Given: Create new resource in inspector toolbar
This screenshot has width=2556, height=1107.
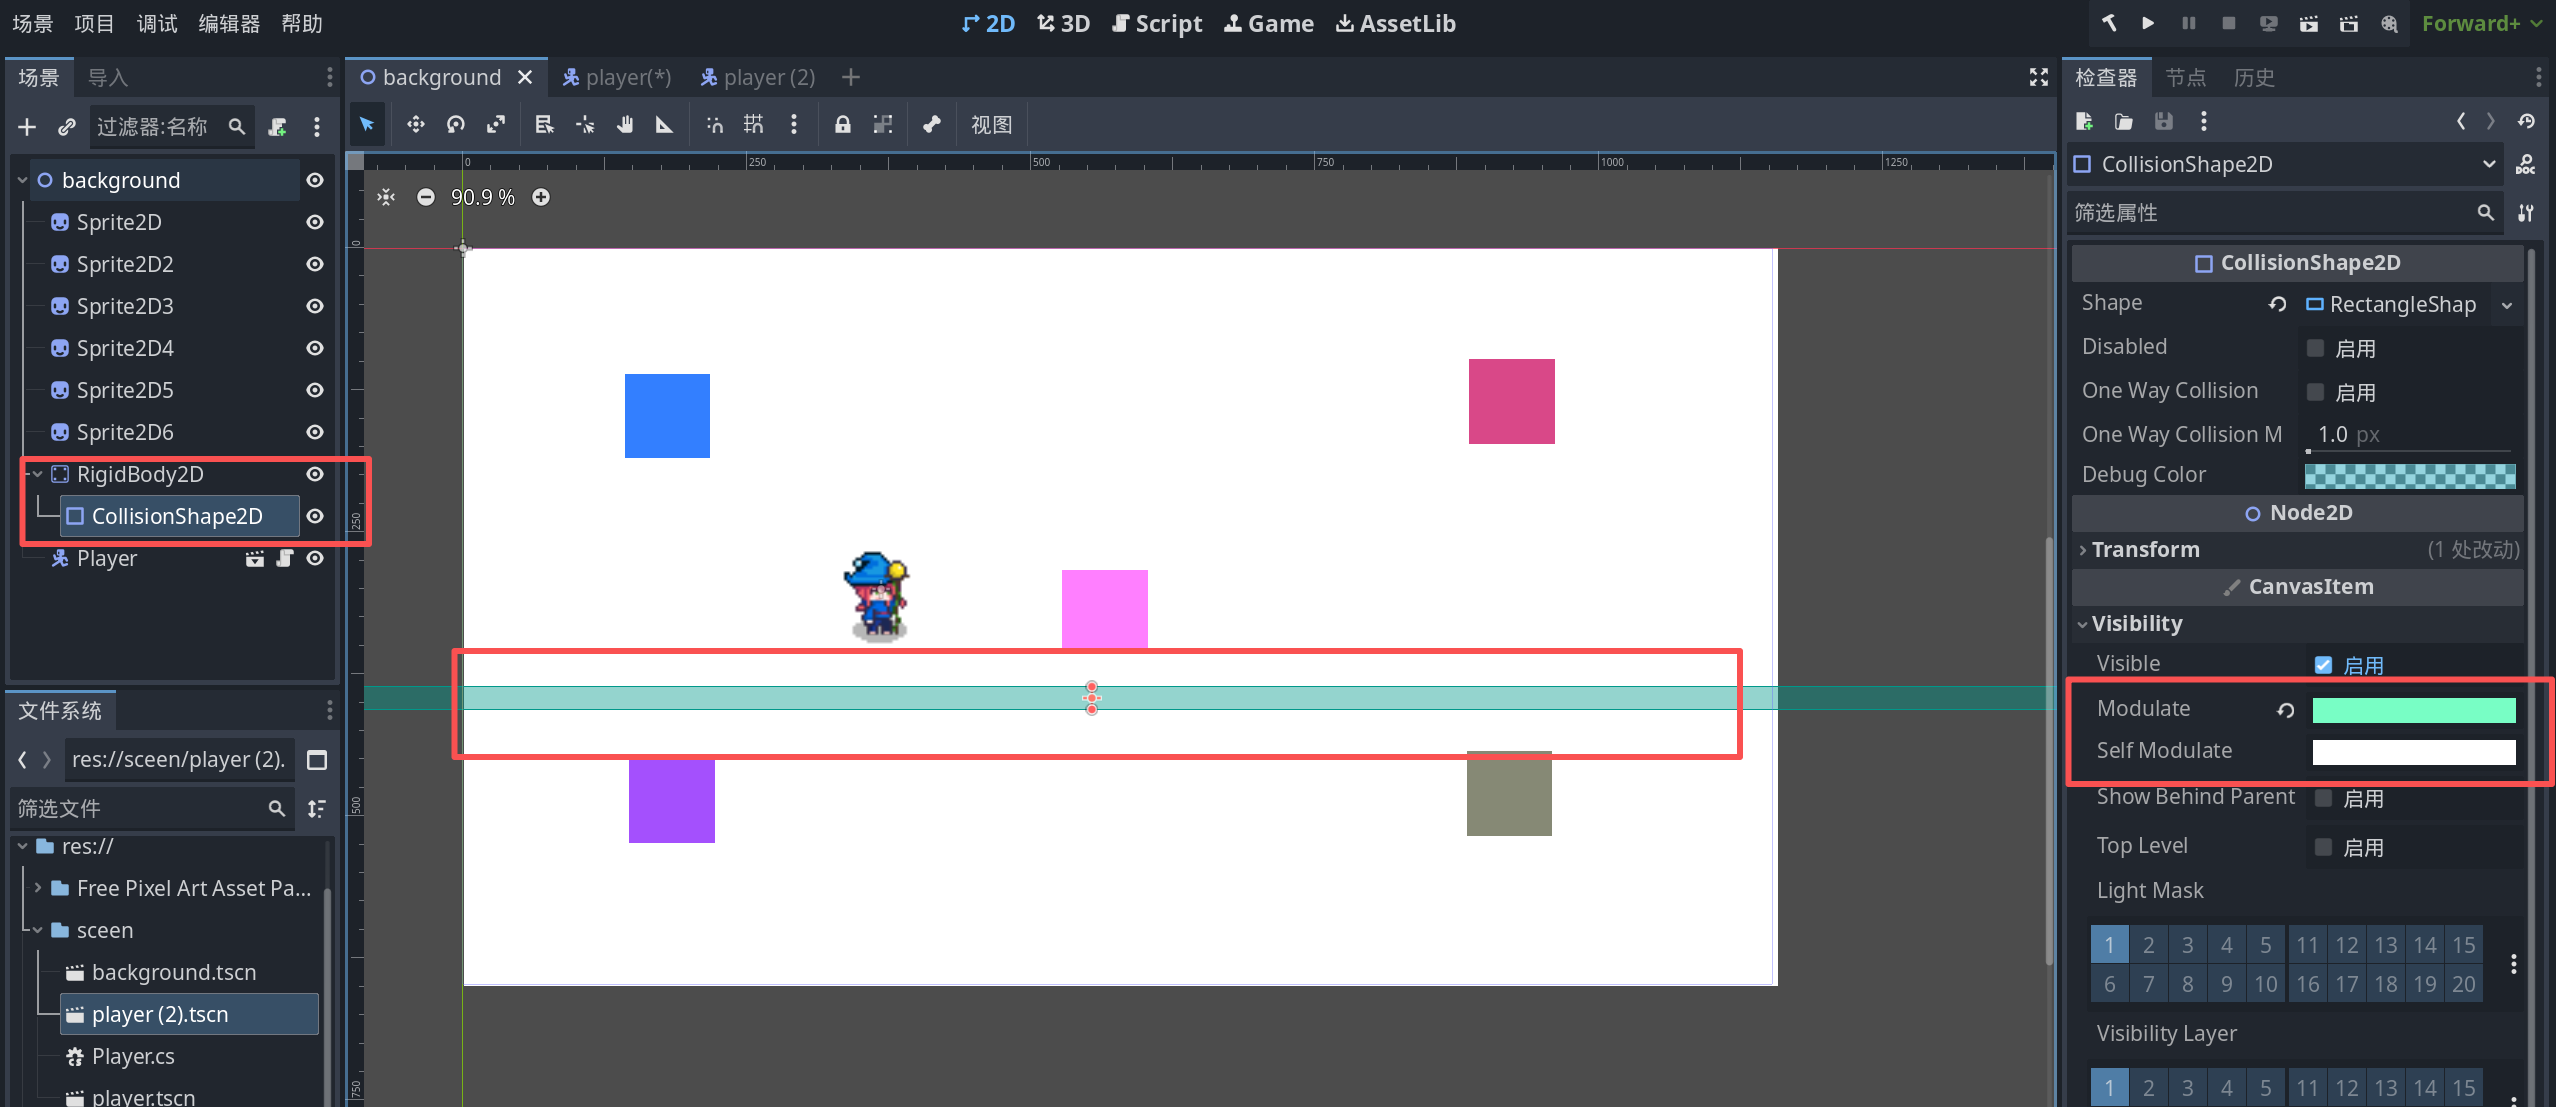Looking at the screenshot, I should point(2084,121).
